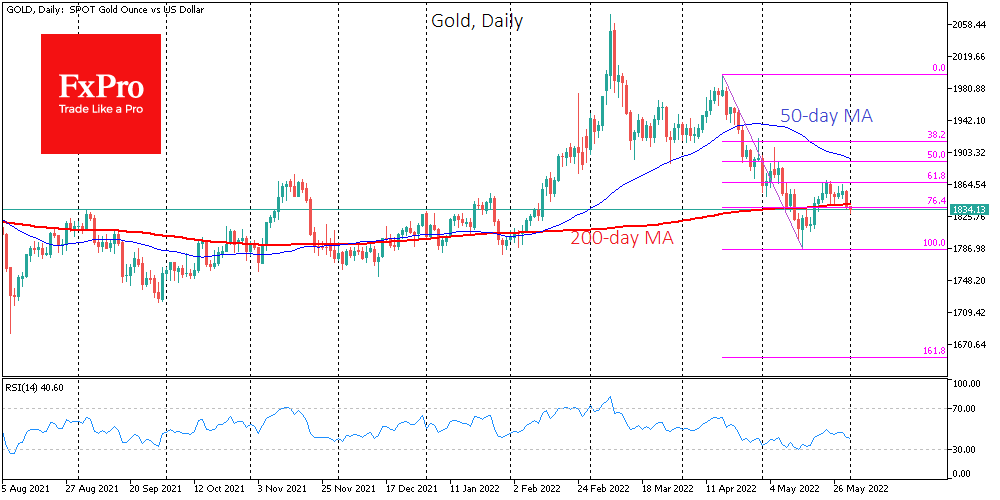Click the Fibonacci 61.8 level label
The image size is (1000, 500).
pos(936,175)
